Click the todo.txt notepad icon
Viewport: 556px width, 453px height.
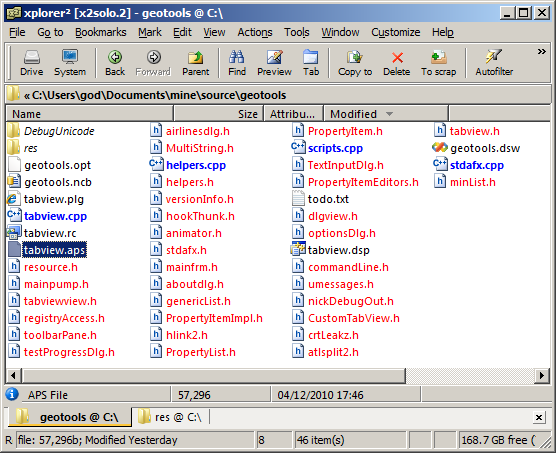(x=298, y=198)
